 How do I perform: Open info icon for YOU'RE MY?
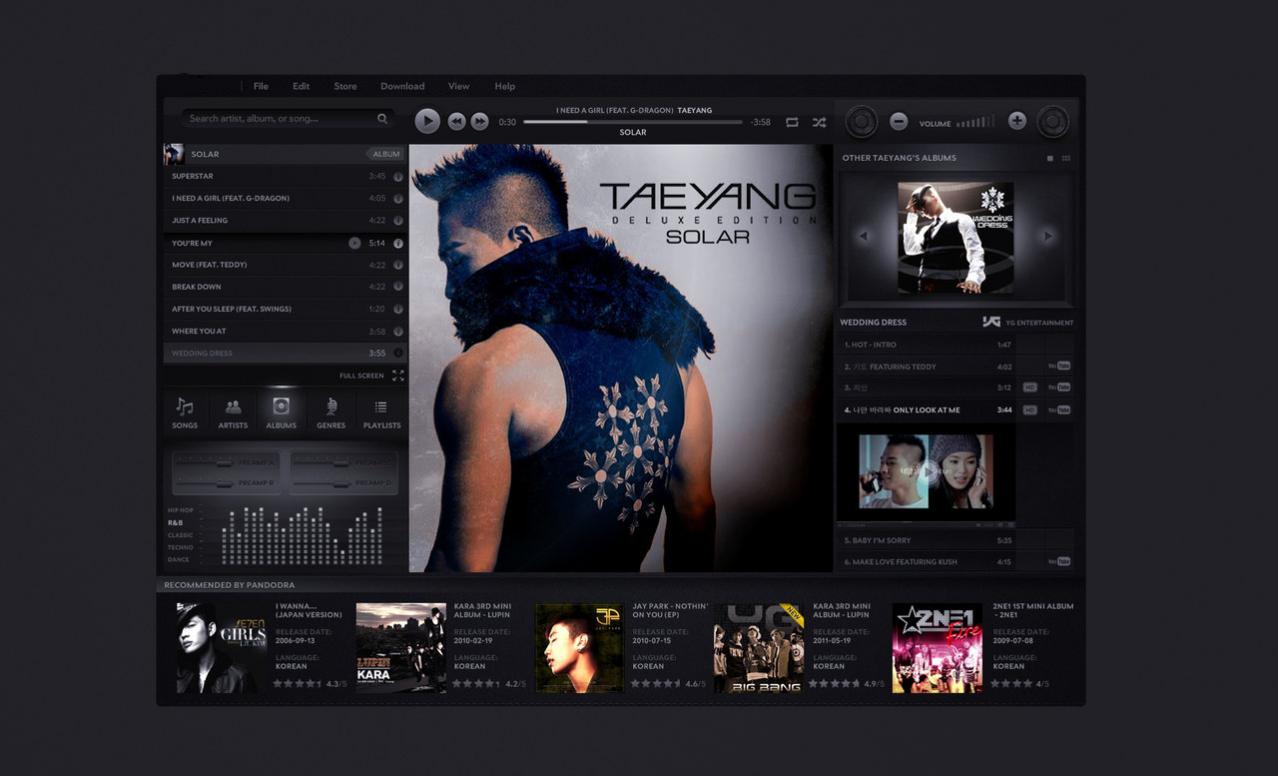398,243
